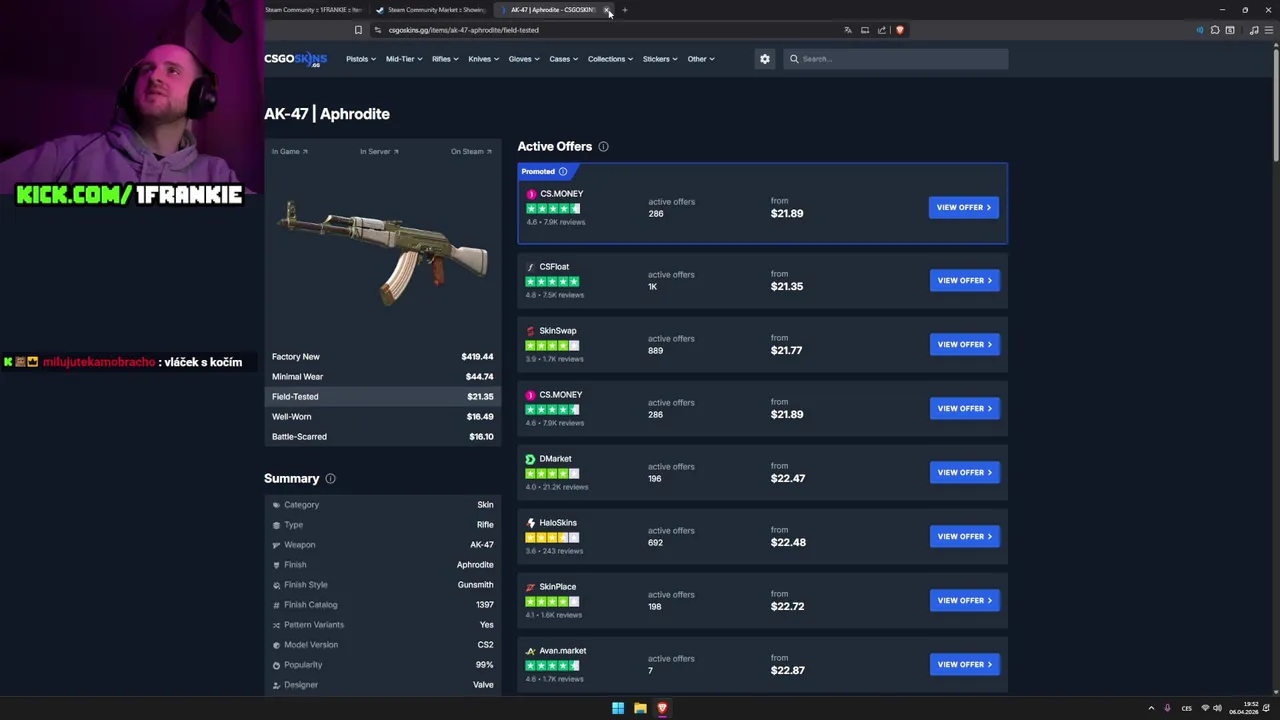Click the Active Offers info icon
This screenshot has height=720, width=1280.
tap(603, 147)
